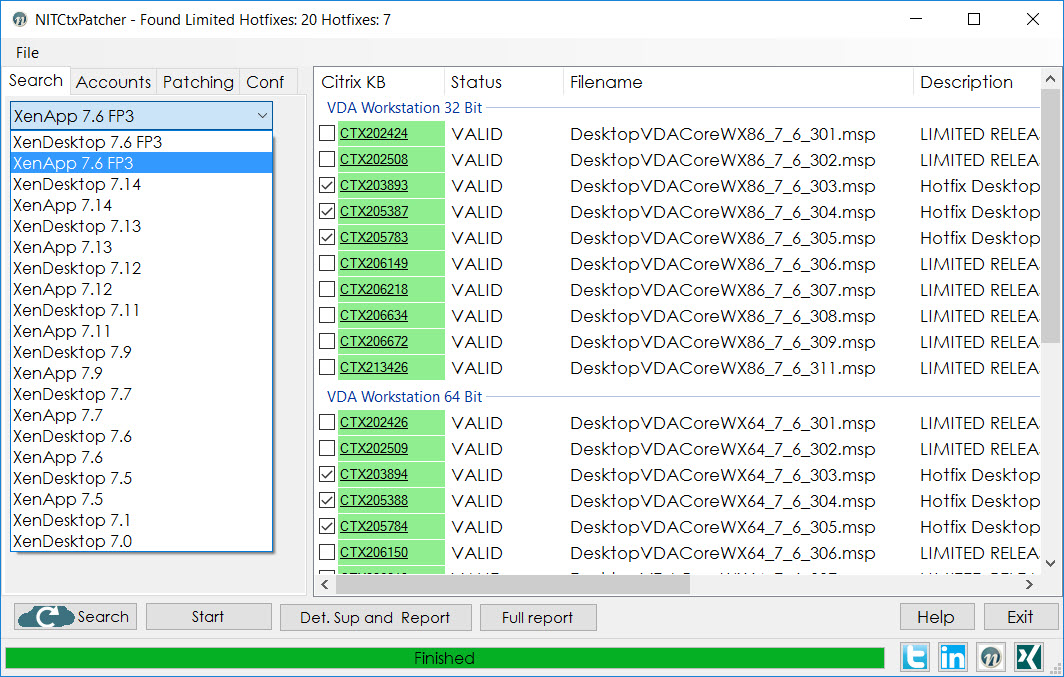Check the CTX206149 hotfix checkbox
This screenshot has height=677, width=1064.
[327, 263]
